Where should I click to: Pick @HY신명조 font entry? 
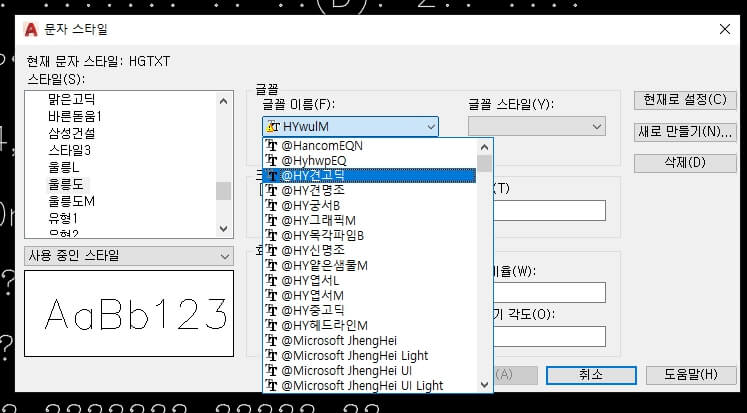click(370, 251)
